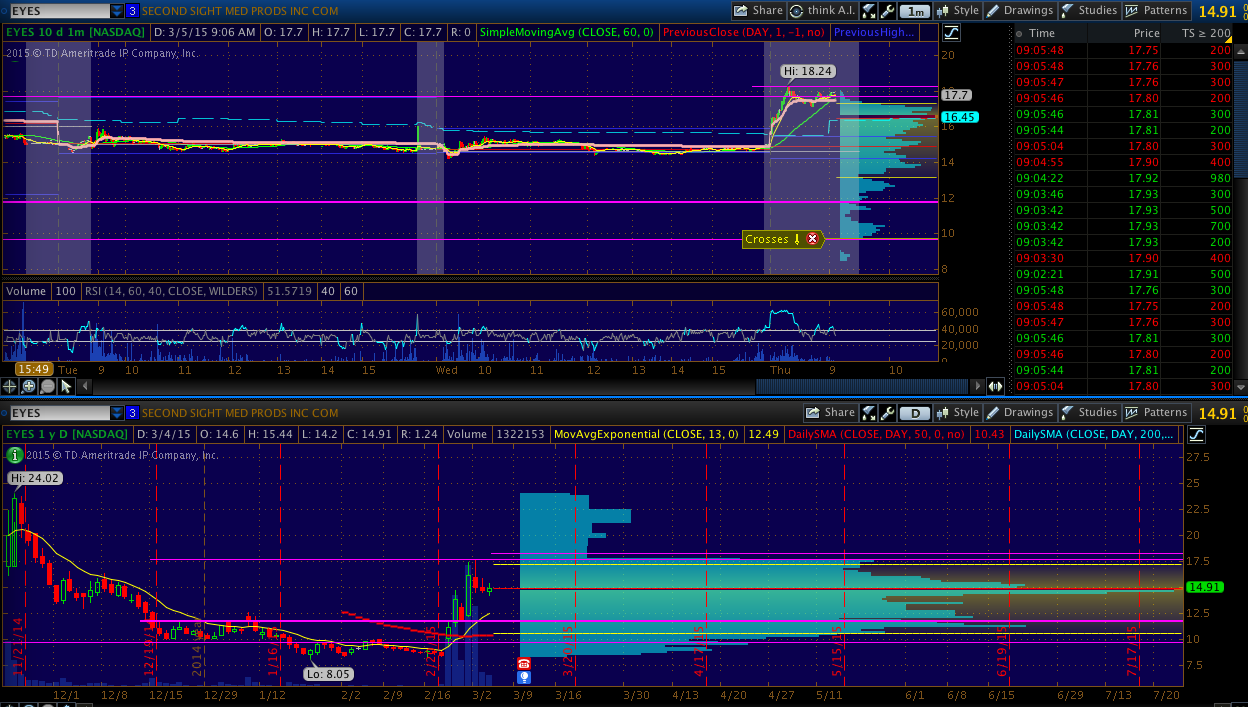1248x707 pixels.
Task: Click the zoom magnifier tool below chart
Action: [x=29, y=386]
